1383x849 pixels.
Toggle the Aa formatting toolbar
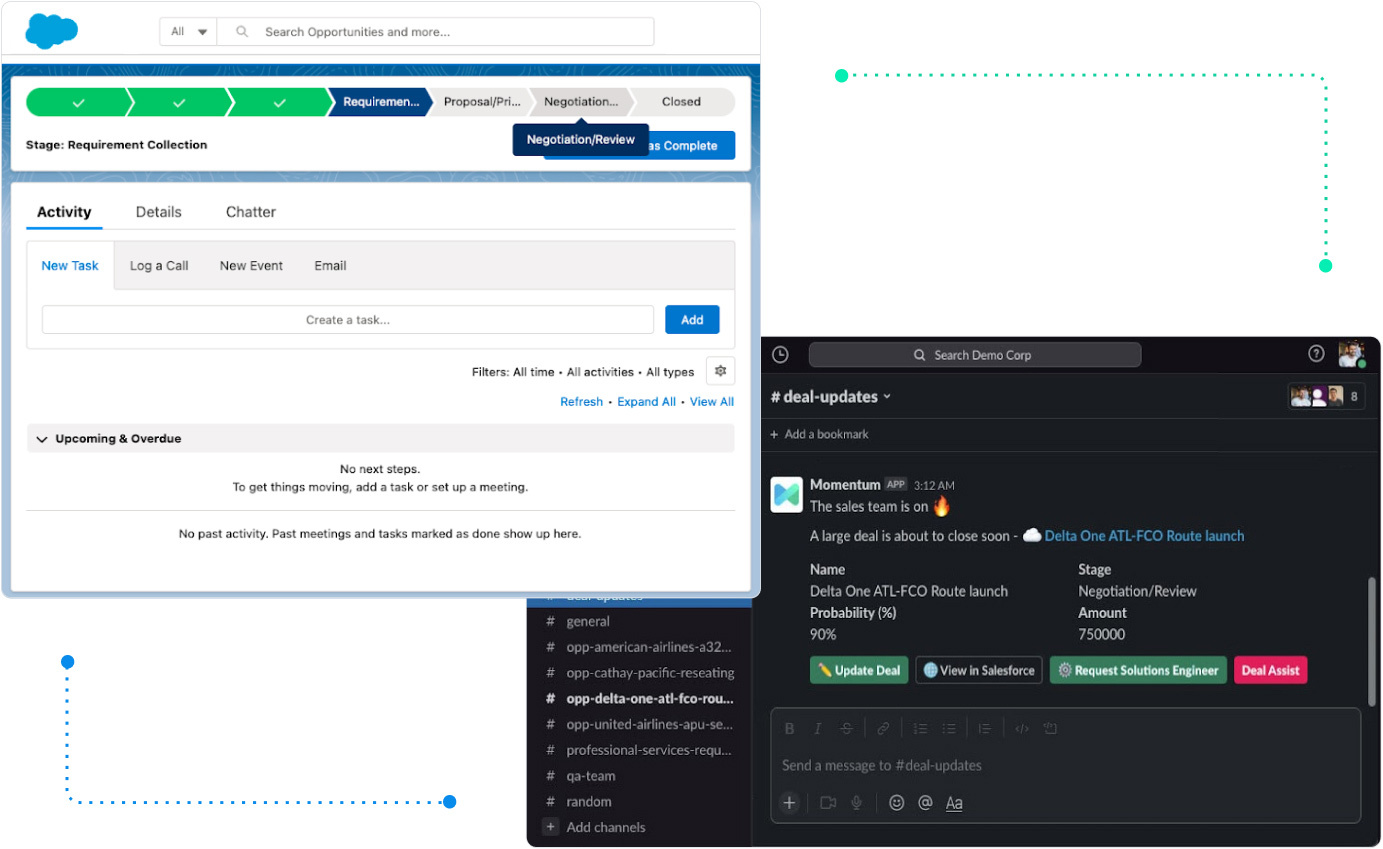[954, 803]
